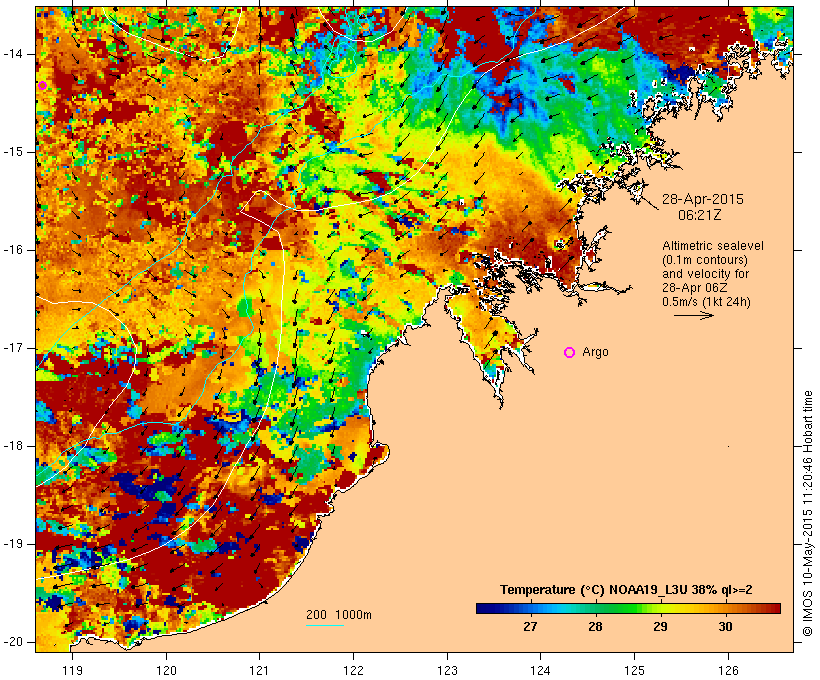820x680 pixels.
Task: Click the time text '06:21Z'
Action: 700,215
